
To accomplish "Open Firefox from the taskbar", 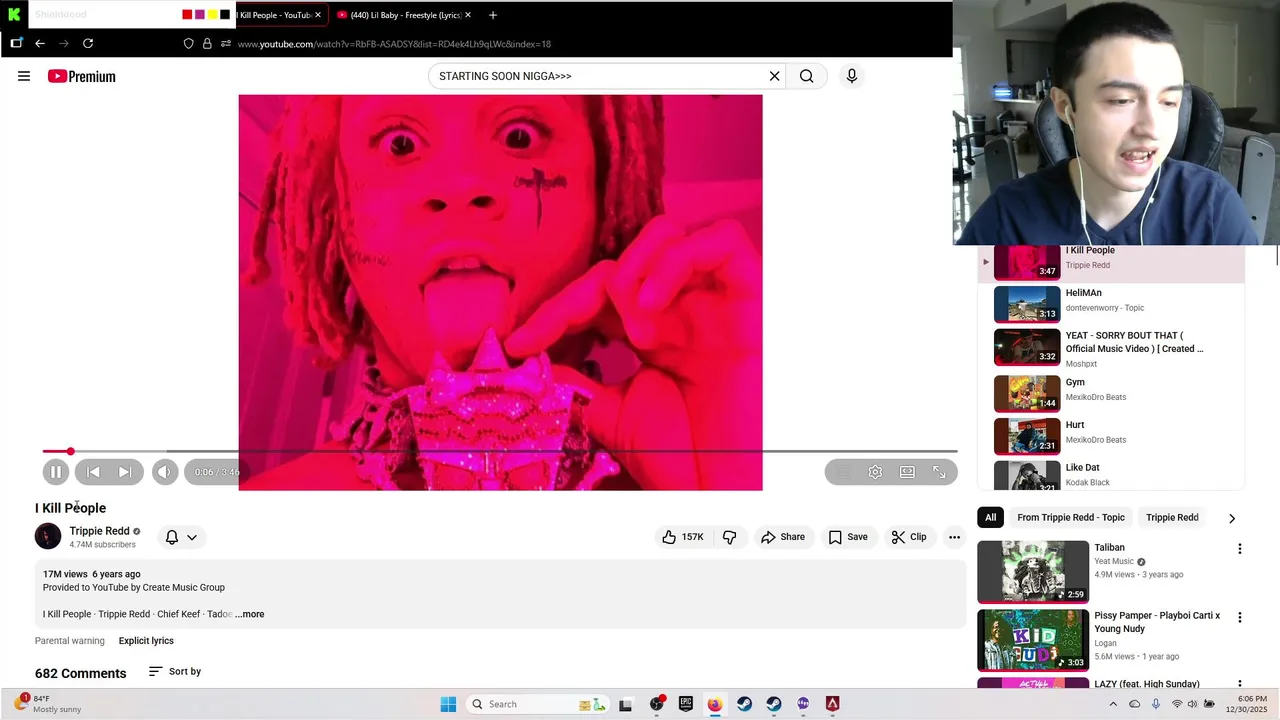I will pyautogui.click(x=715, y=704).
